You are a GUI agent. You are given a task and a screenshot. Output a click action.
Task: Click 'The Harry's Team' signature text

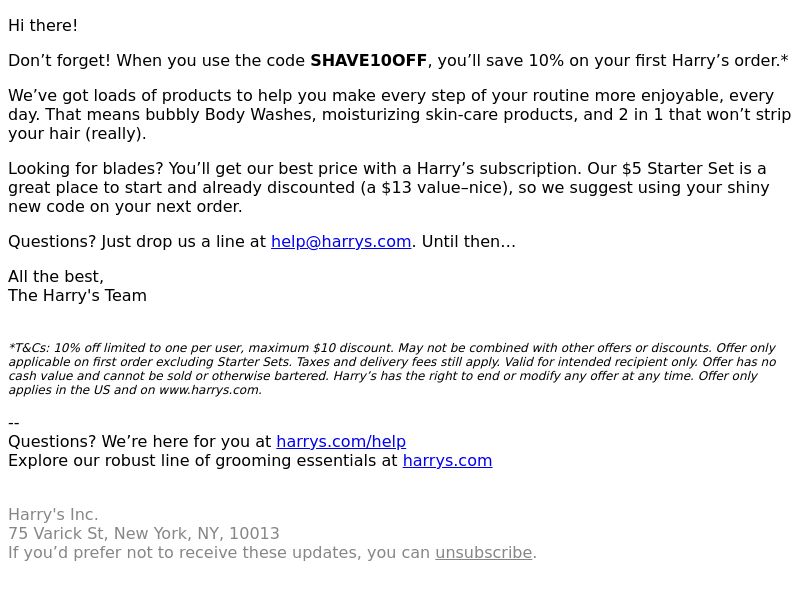(78, 296)
